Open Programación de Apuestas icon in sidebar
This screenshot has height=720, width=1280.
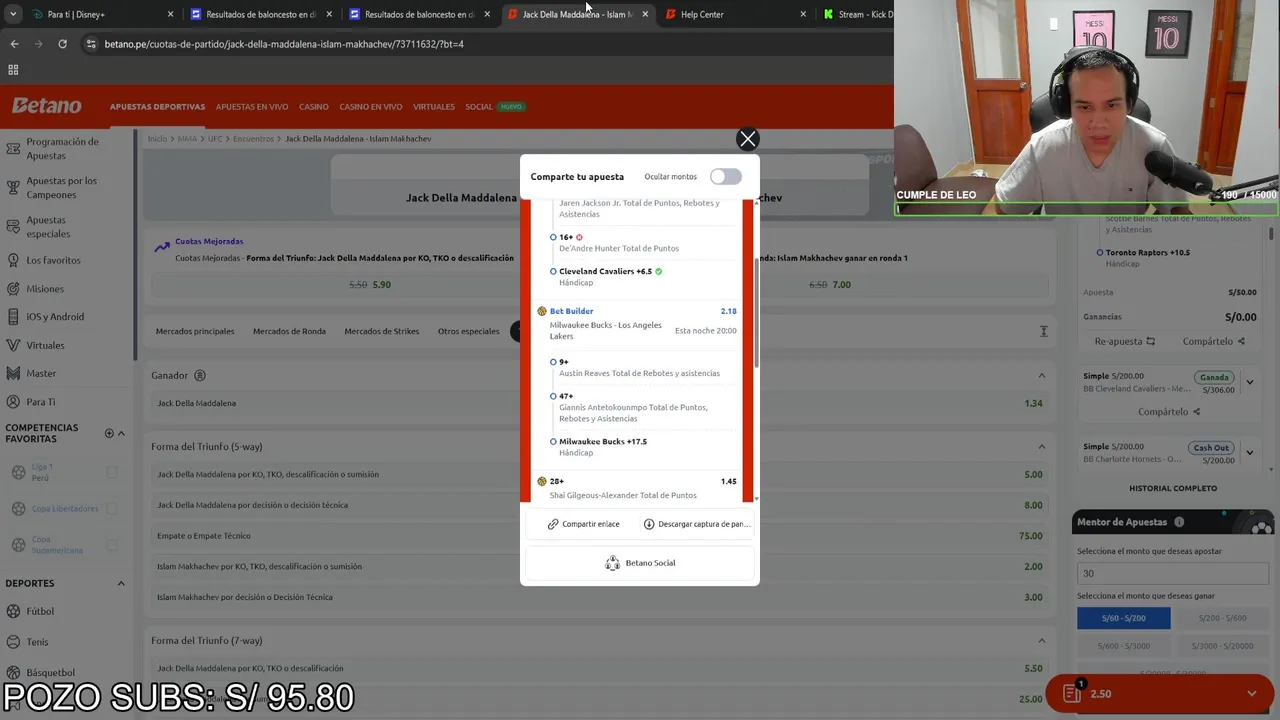point(13,149)
